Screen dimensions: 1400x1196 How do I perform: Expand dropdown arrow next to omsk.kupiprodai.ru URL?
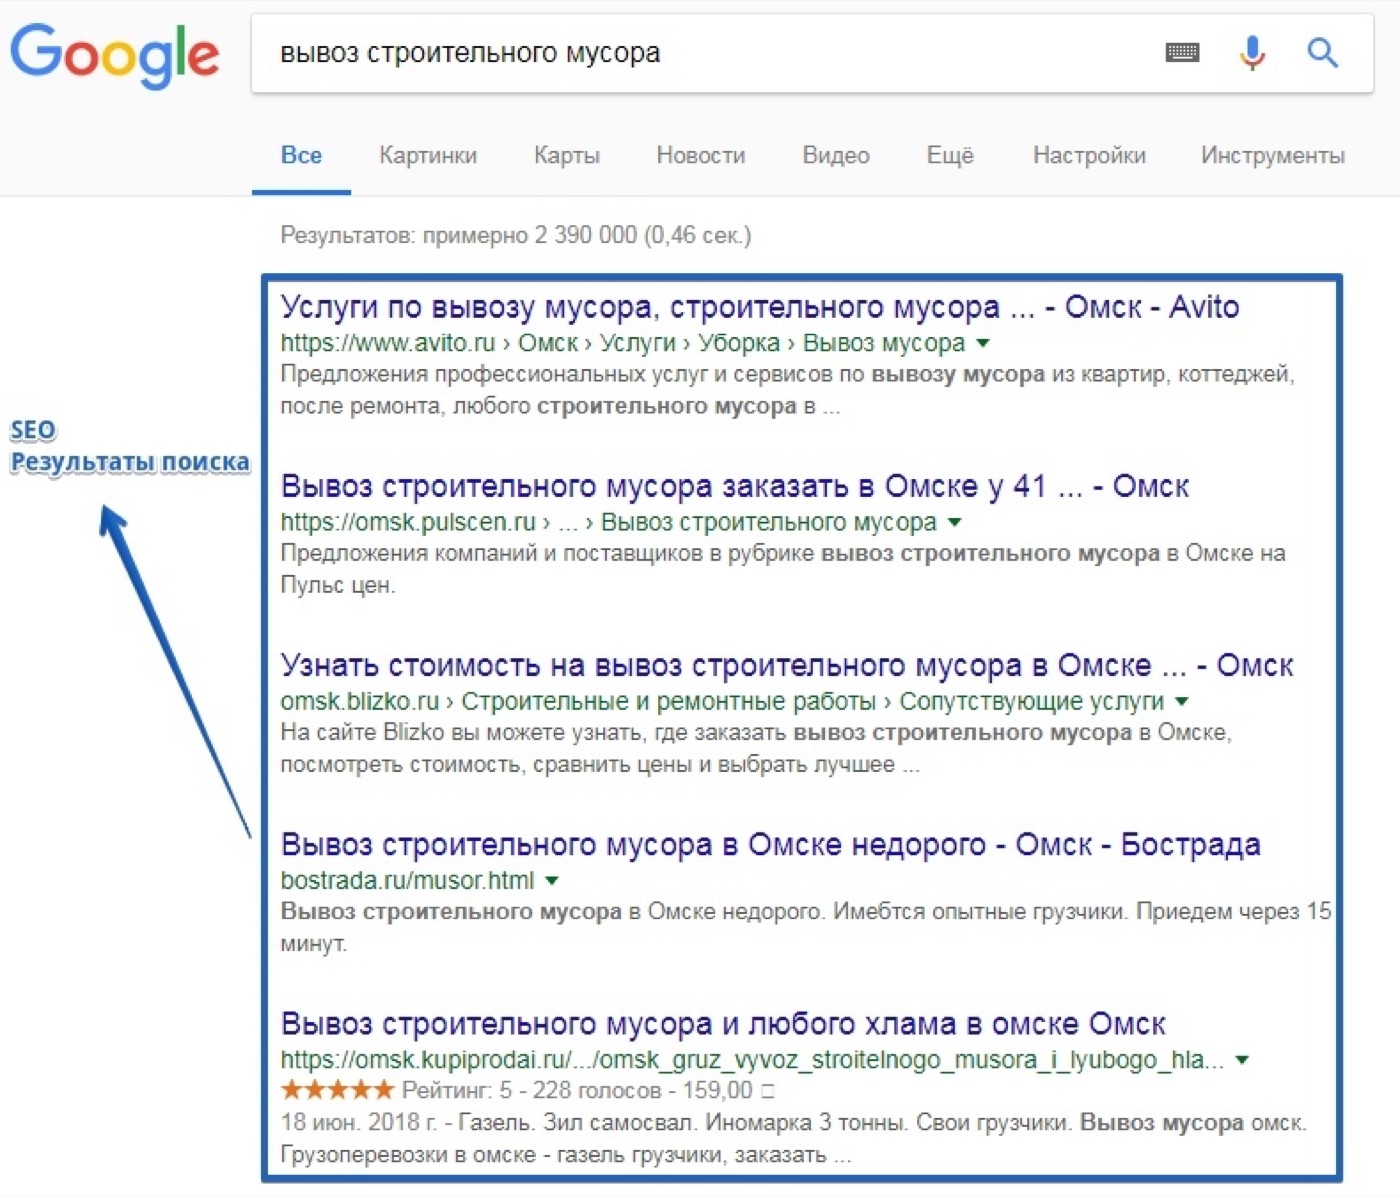(1242, 1060)
